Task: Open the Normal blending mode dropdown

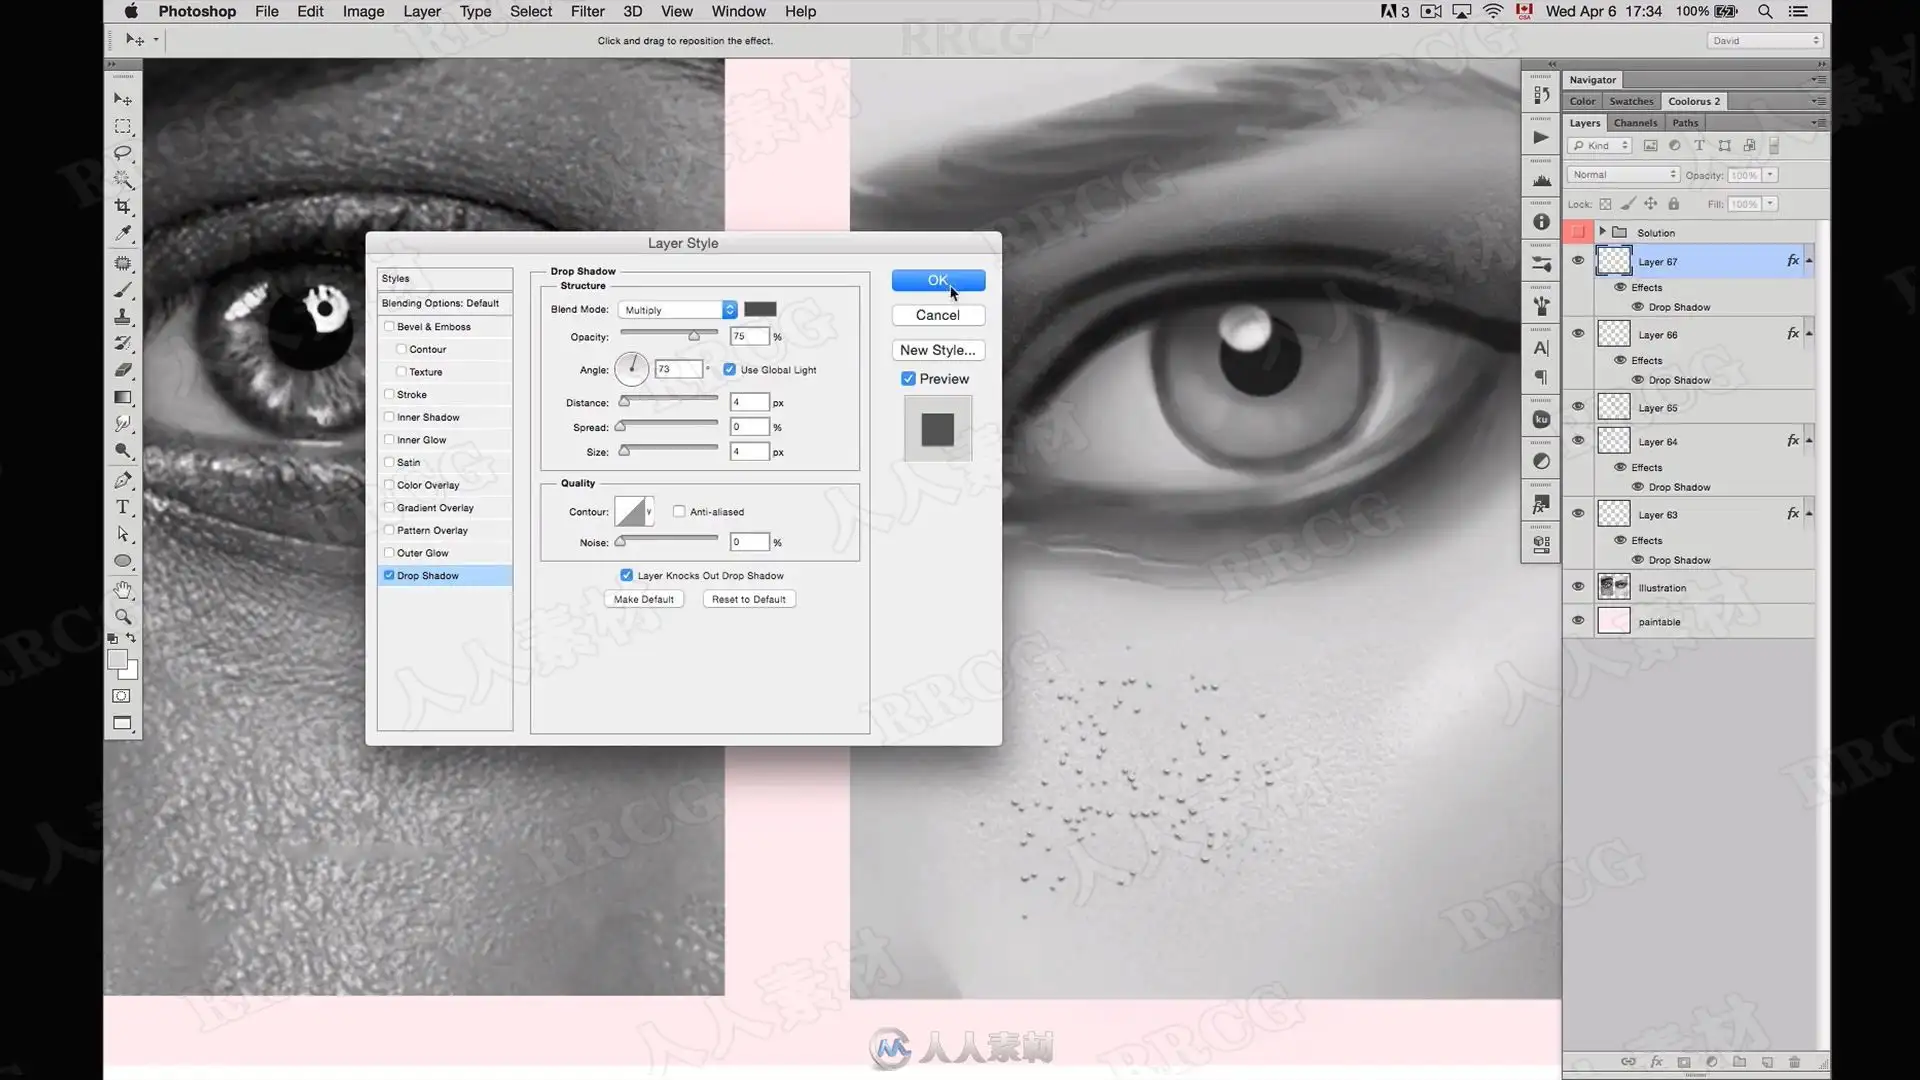Action: tap(1623, 175)
